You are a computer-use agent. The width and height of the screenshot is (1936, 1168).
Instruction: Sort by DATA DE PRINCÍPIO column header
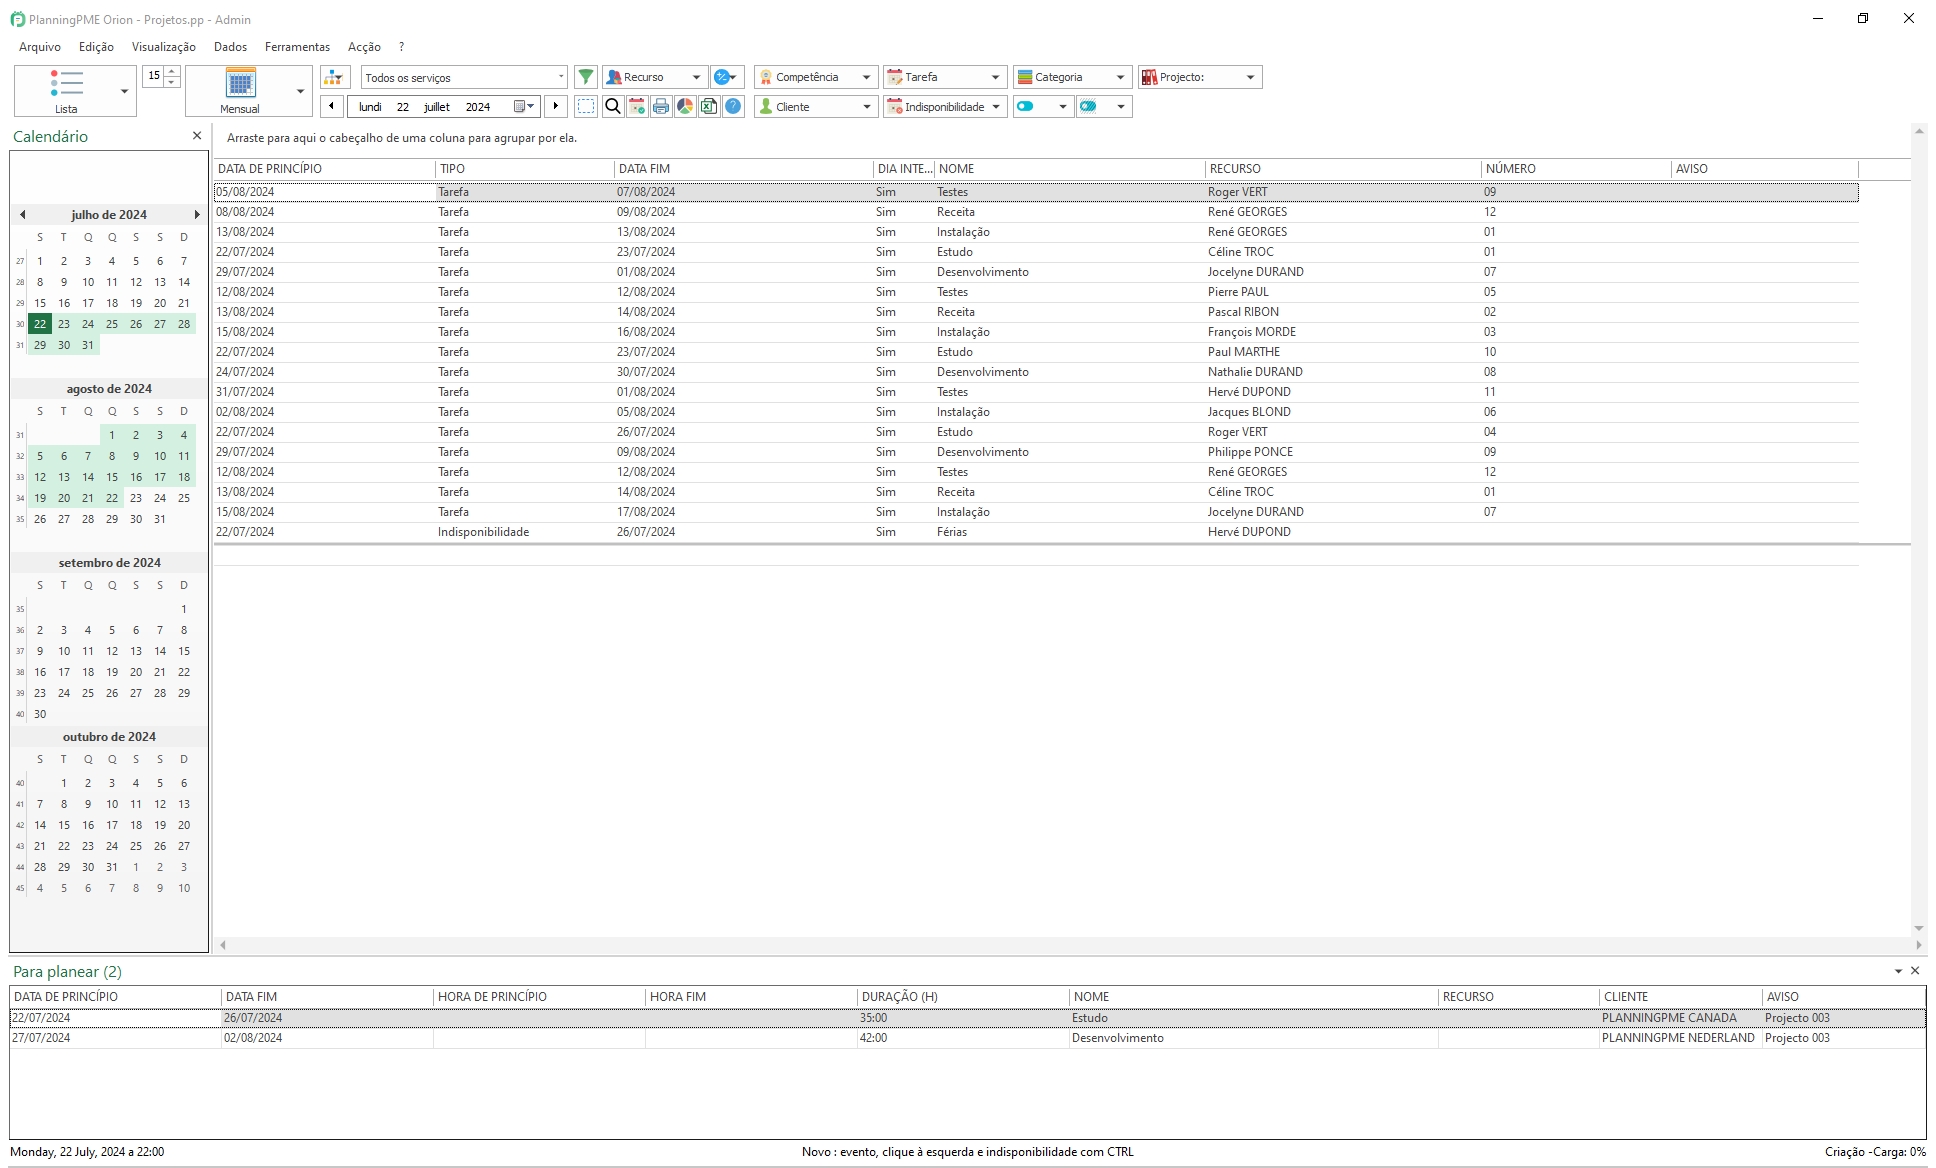(x=324, y=169)
